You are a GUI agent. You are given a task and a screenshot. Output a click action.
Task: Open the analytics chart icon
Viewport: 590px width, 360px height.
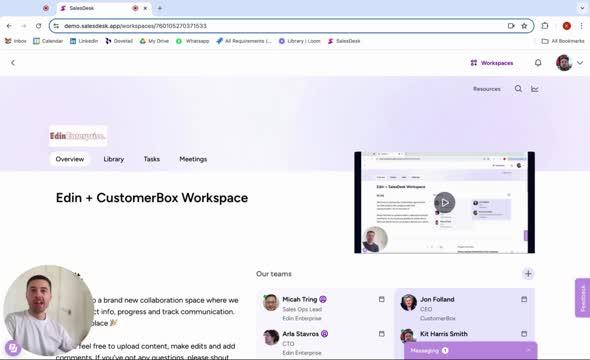[535, 89]
